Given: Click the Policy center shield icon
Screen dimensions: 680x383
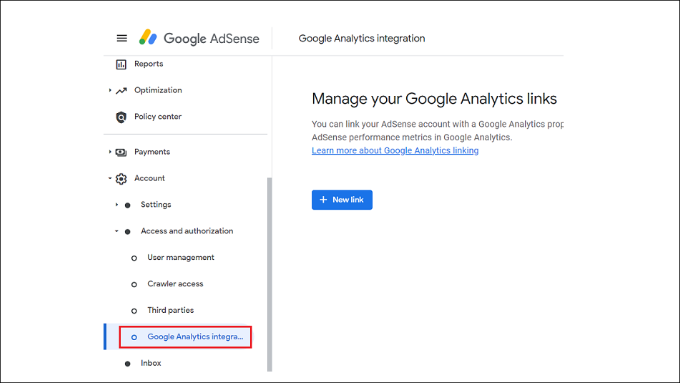Looking at the screenshot, I should (121, 117).
